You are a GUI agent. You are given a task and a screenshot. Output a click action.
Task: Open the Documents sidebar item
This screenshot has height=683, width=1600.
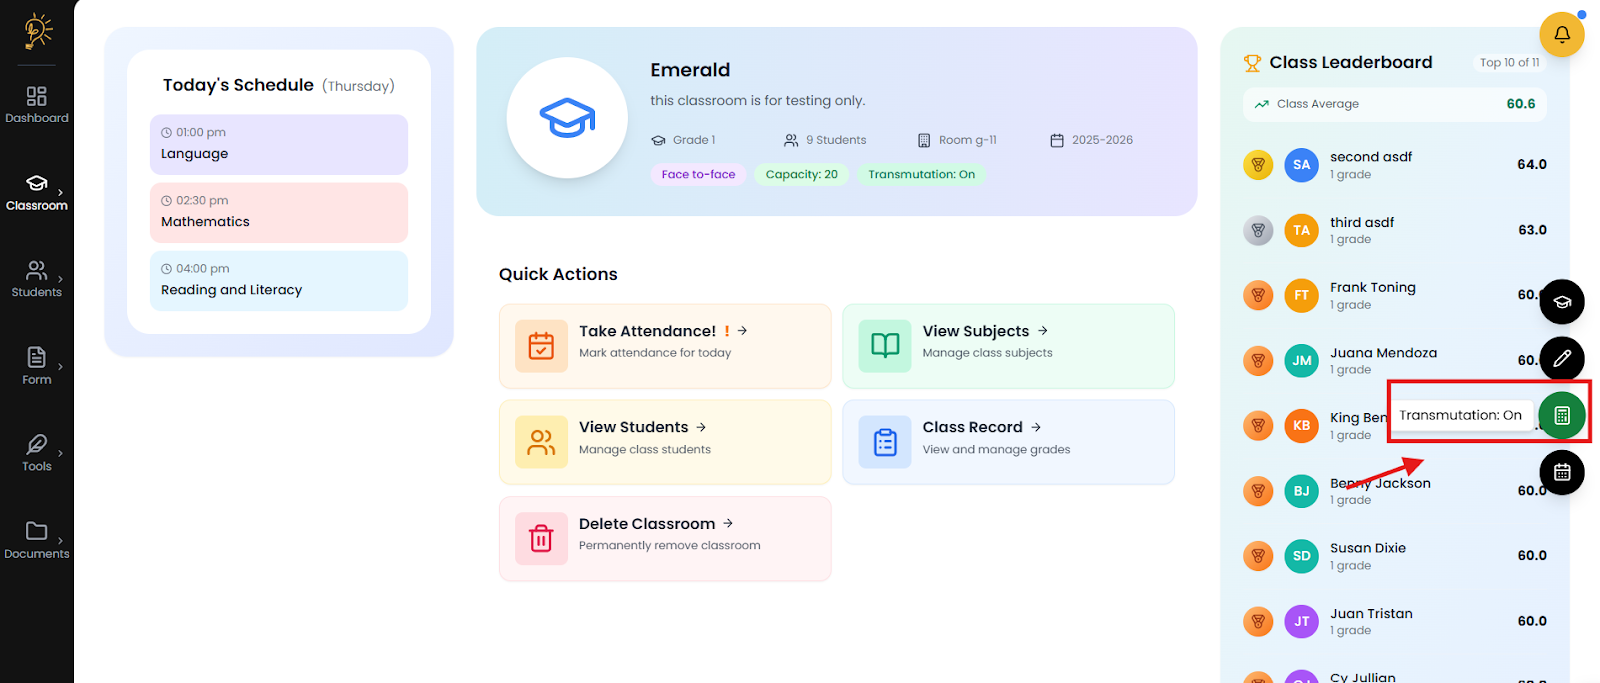[37, 540]
